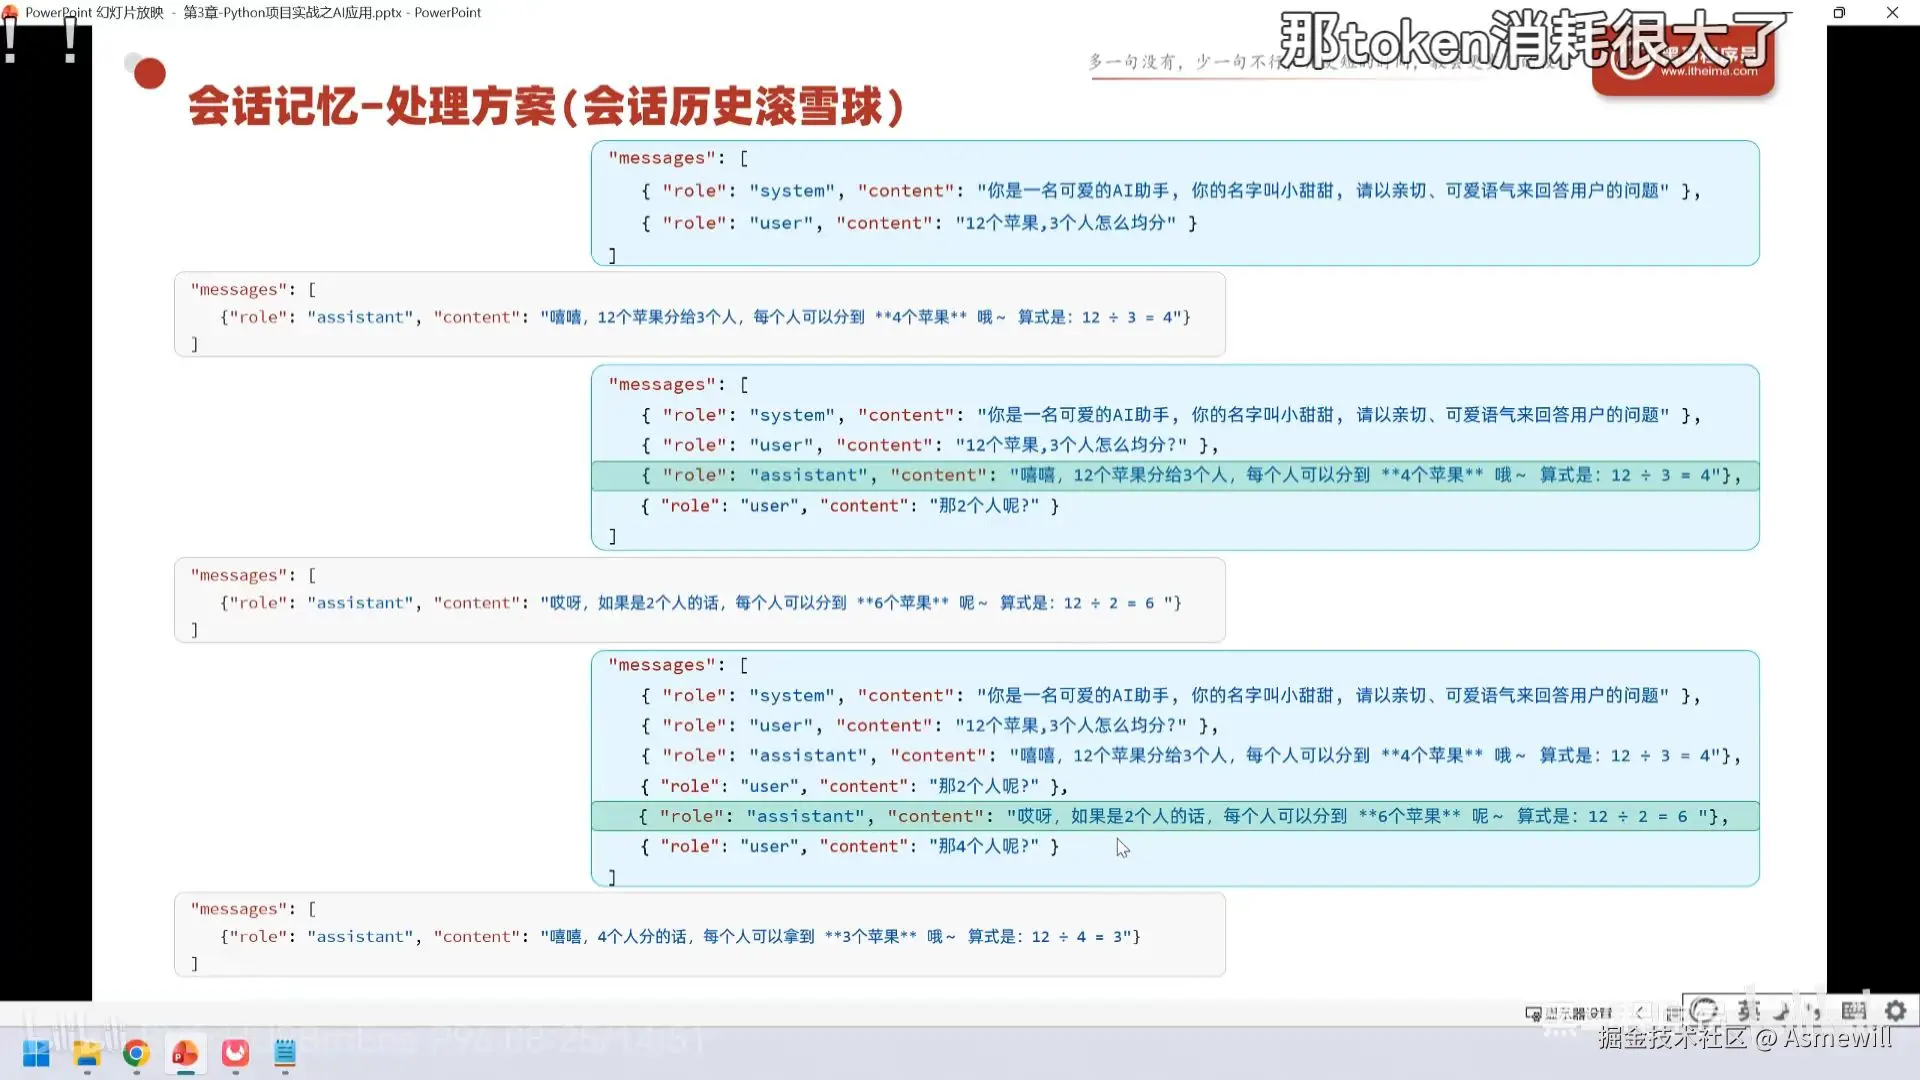The height and width of the screenshot is (1080, 1920).
Task: Go to the previous slide using the arrow
Action: 1640,1012
